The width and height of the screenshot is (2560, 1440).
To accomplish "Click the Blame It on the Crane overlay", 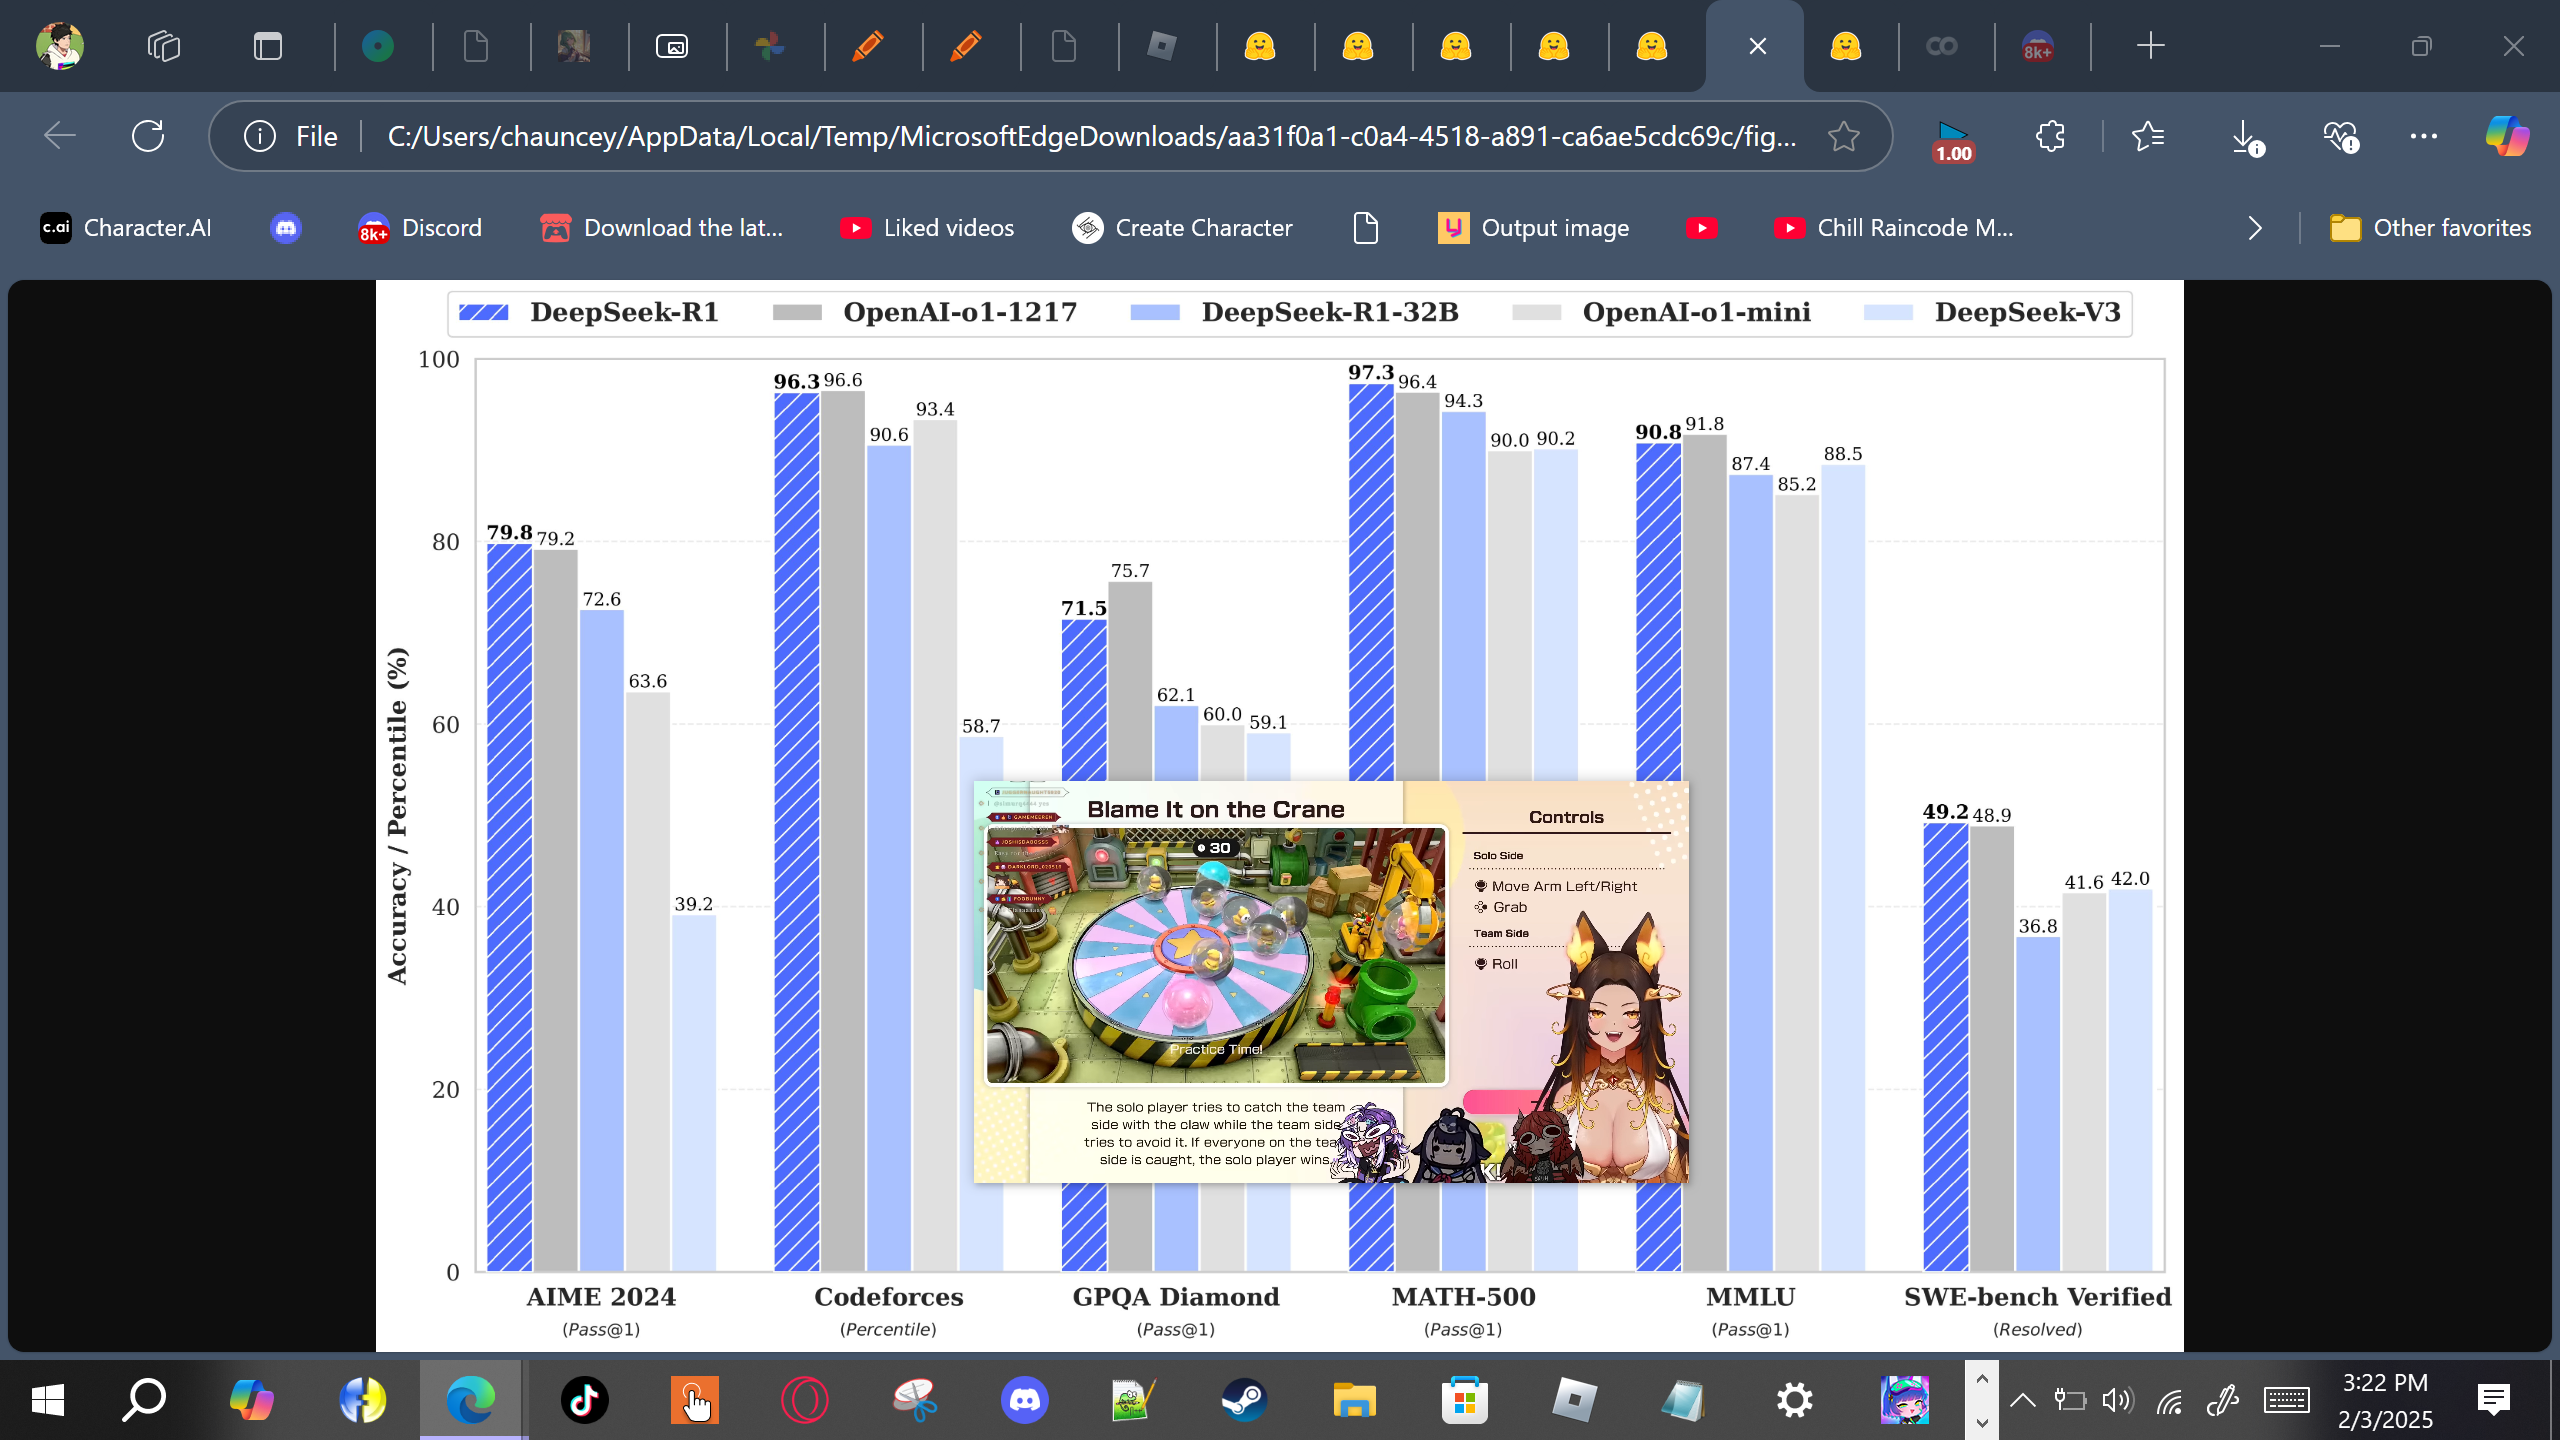I will tap(1331, 982).
